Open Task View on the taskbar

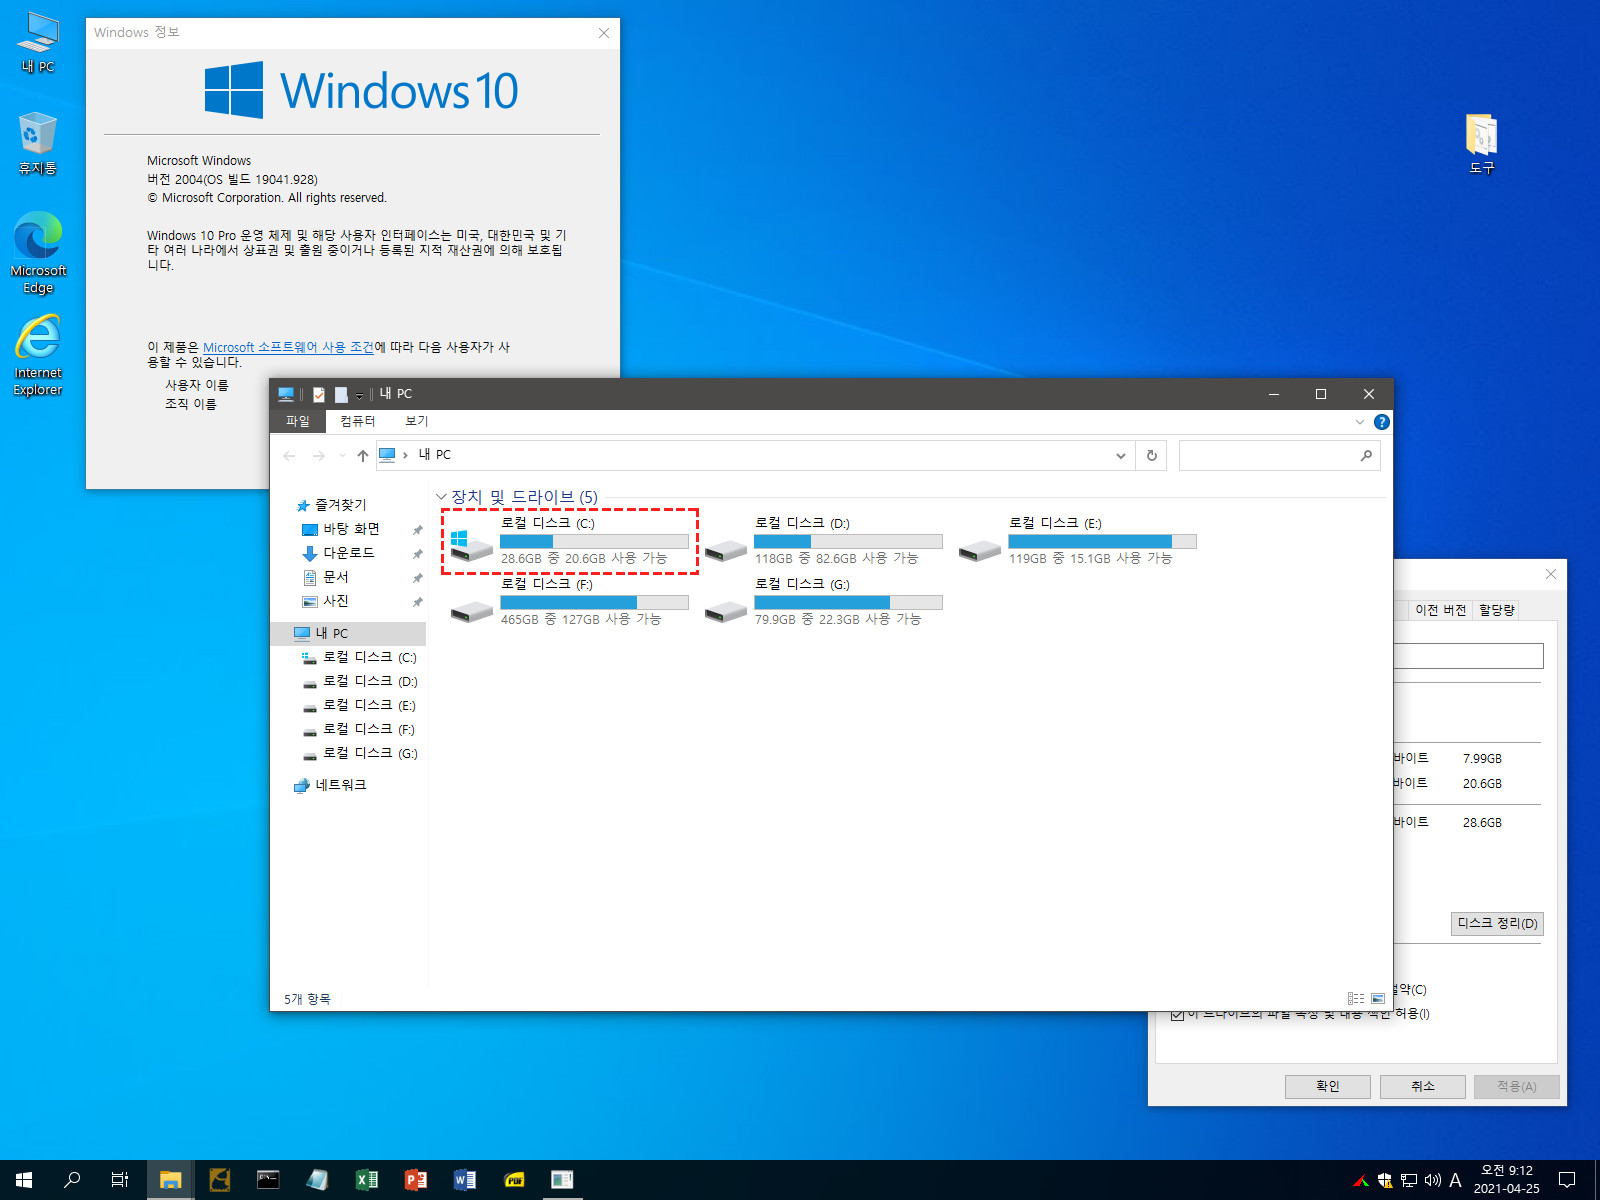click(120, 1180)
